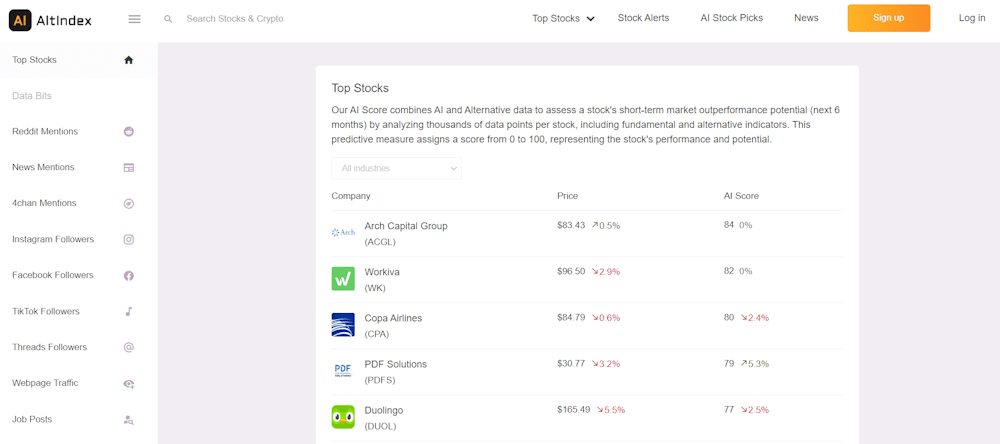Image resolution: width=1000 pixels, height=444 pixels.
Task: Click the Instagram Followers icon
Action: (129, 240)
